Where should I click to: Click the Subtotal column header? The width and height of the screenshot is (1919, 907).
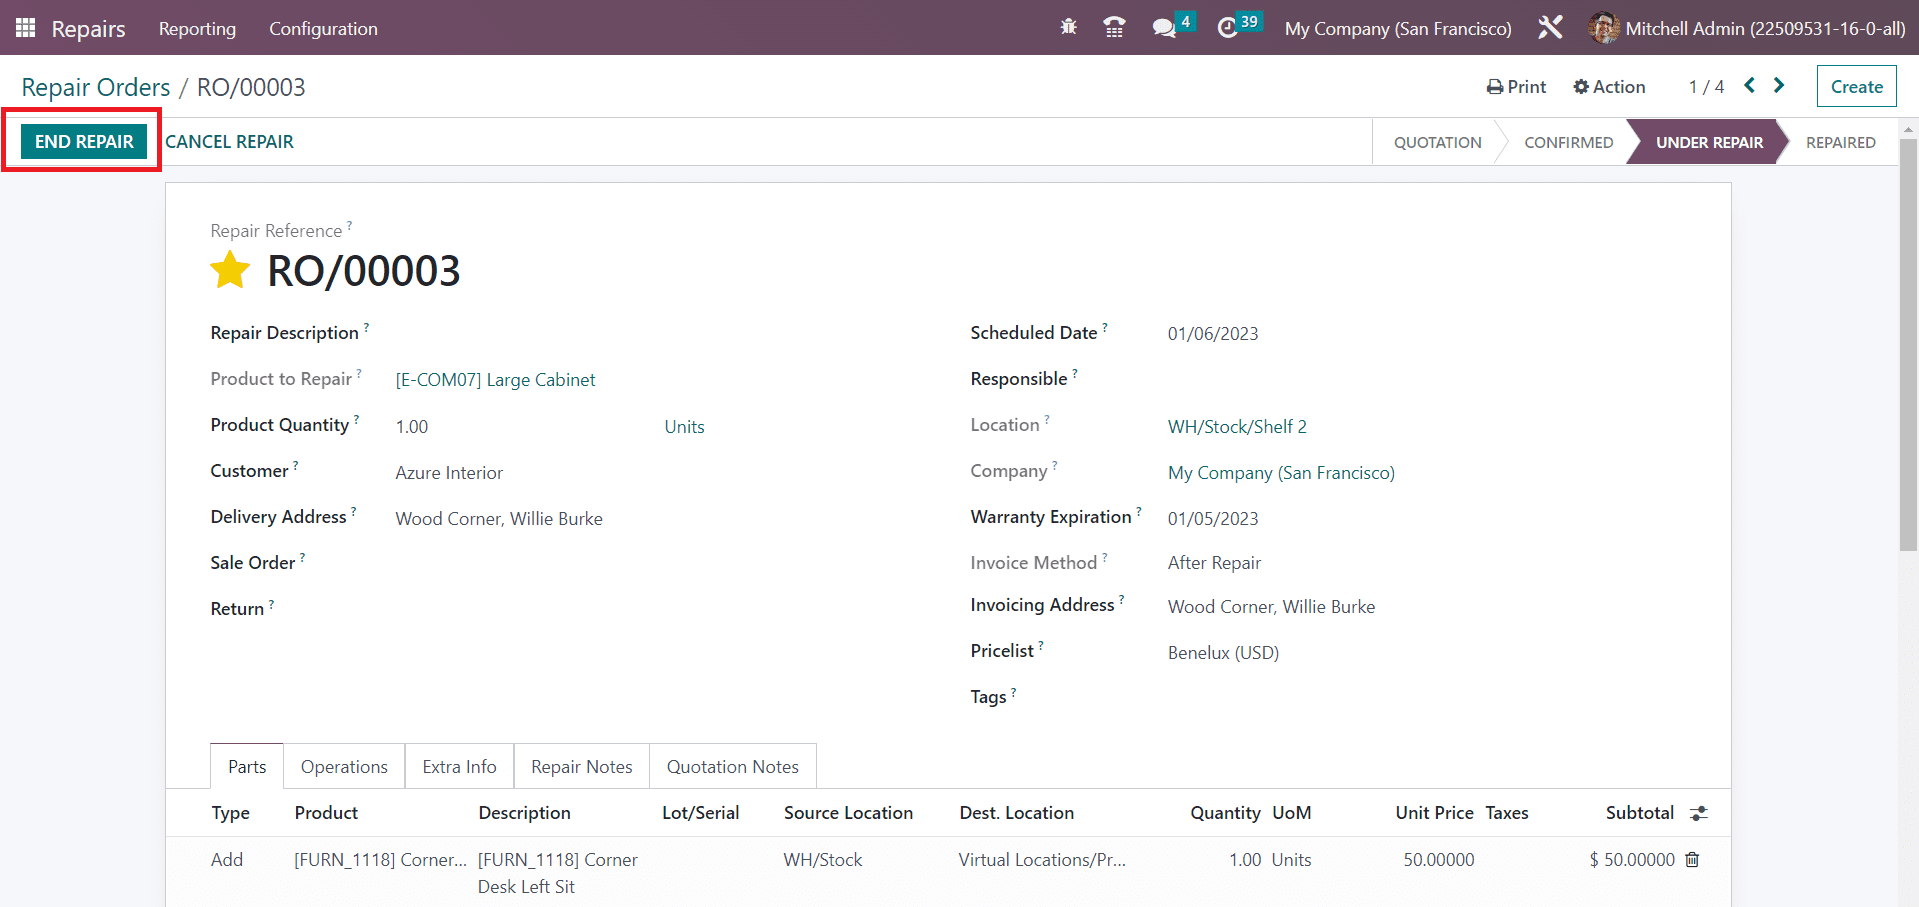(x=1639, y=813)
